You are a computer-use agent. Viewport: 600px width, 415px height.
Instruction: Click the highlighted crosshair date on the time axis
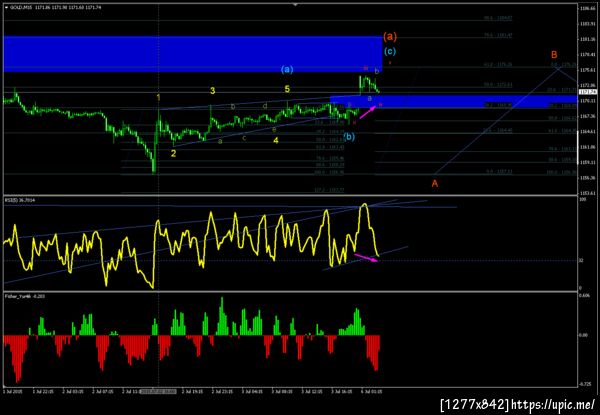(158, 392)
